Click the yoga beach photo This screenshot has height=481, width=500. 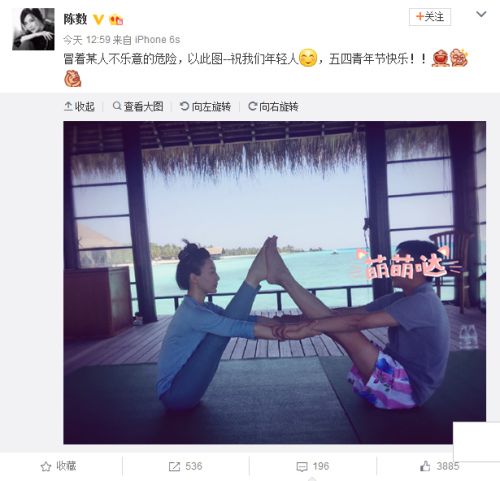[274, 282]
